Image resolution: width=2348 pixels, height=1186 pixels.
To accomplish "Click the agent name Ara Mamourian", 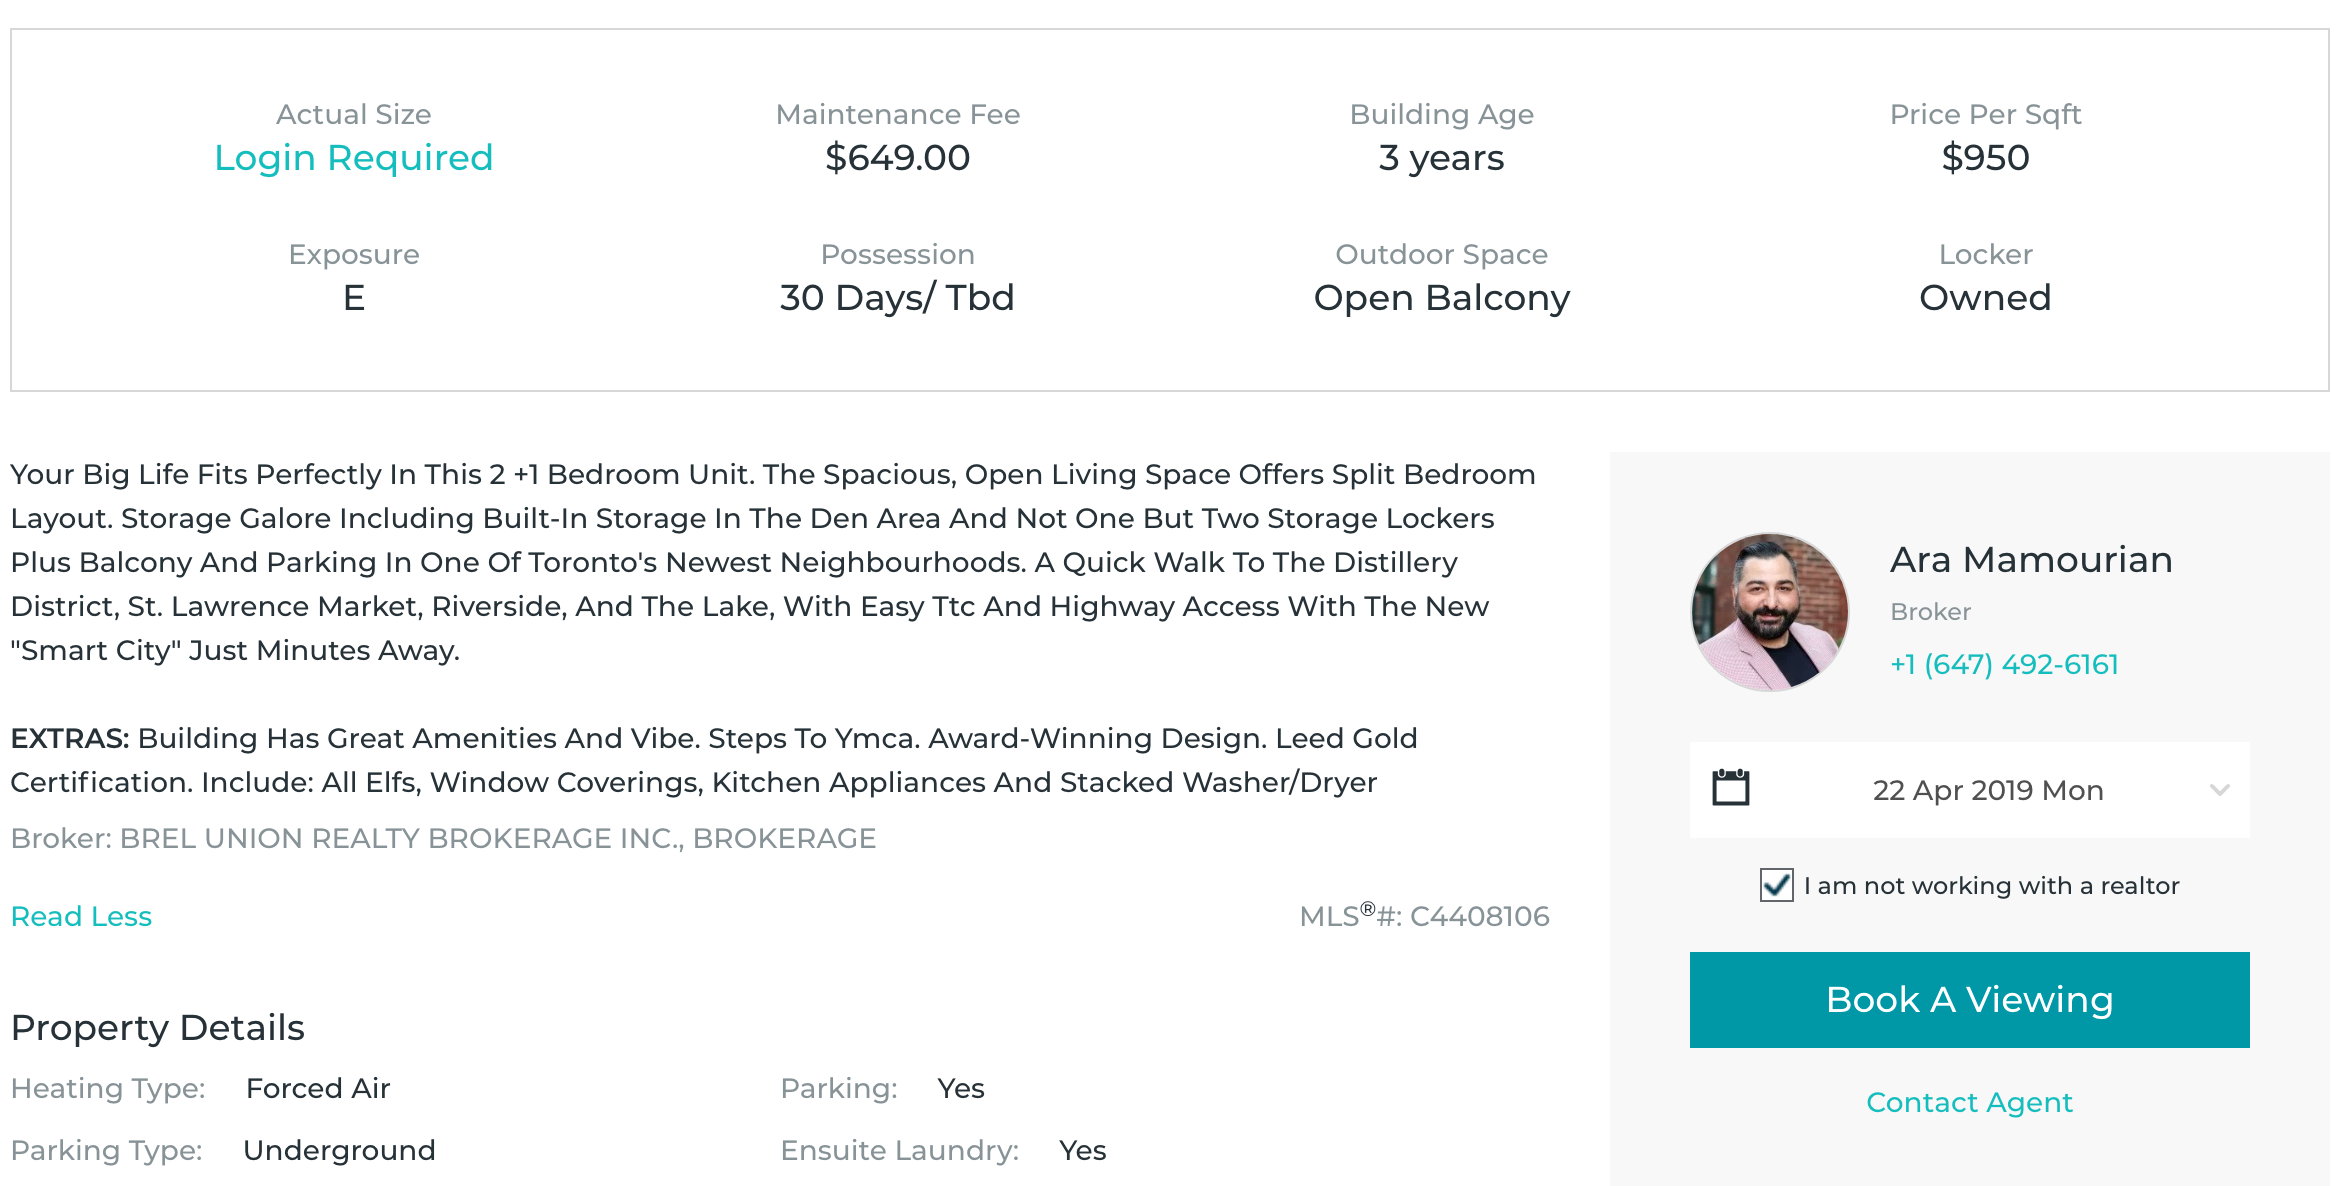I will (2031, 560).
